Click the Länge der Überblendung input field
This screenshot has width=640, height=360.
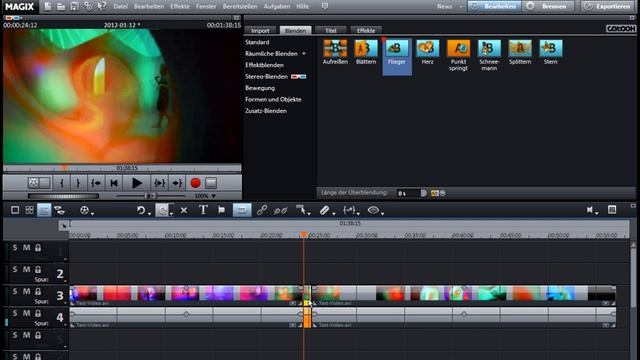(x=408, y=193)
